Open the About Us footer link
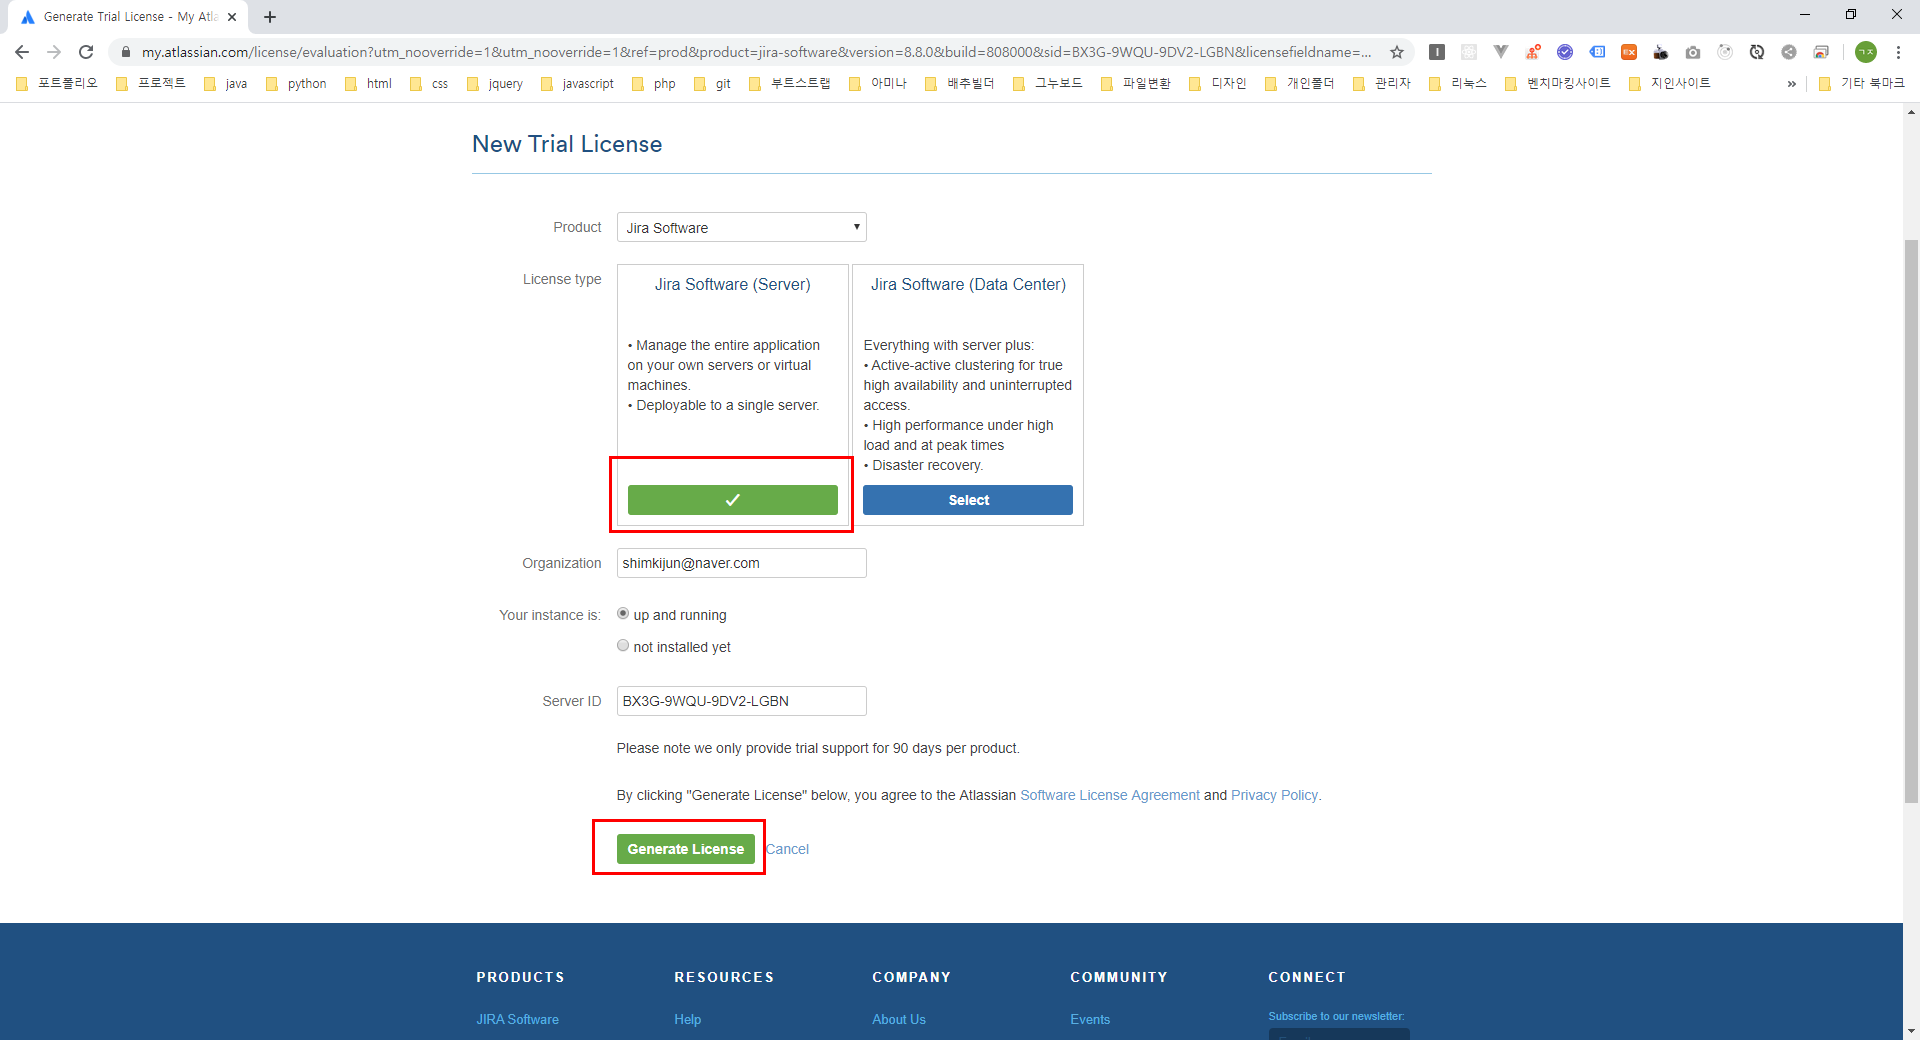The image size is (1920, 1040). click(898, 1019)
